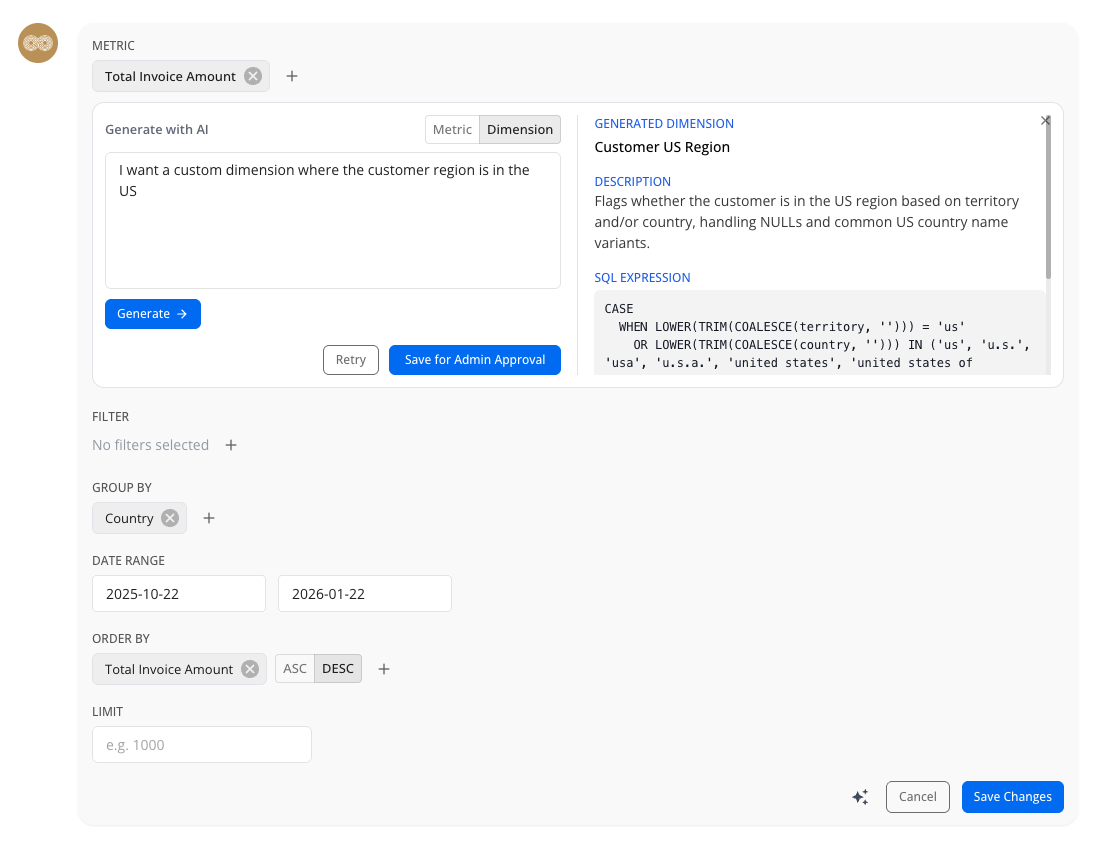Add a filter using the plus icon
The width and height of the screenshot is (1106, 856).
tap(231, 445)
